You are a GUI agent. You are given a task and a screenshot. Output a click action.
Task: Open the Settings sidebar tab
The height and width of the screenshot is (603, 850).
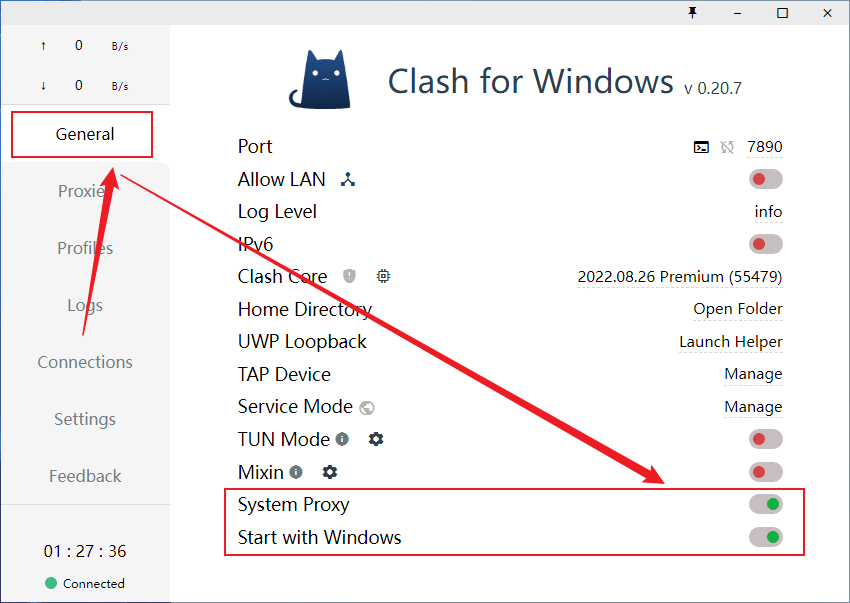tap(85, 419)
